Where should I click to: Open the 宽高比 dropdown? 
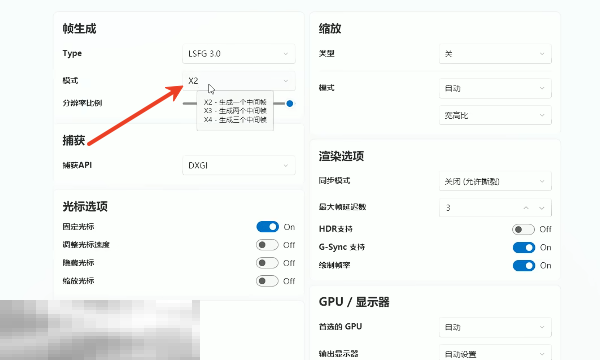(495, 115)
